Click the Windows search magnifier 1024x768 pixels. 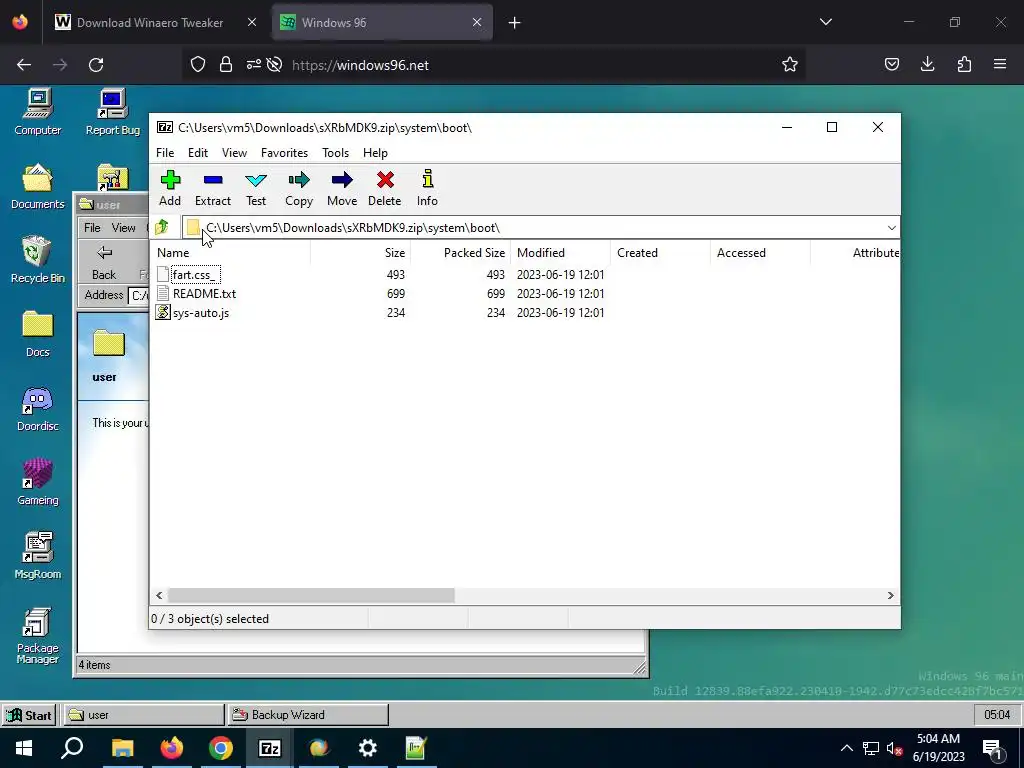pos(72,748)
